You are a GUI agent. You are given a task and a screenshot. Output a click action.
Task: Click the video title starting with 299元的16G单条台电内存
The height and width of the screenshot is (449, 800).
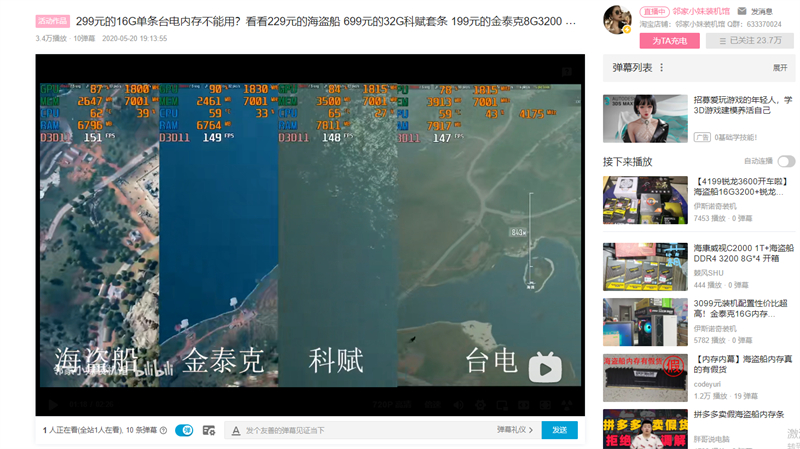coord(326,21)
